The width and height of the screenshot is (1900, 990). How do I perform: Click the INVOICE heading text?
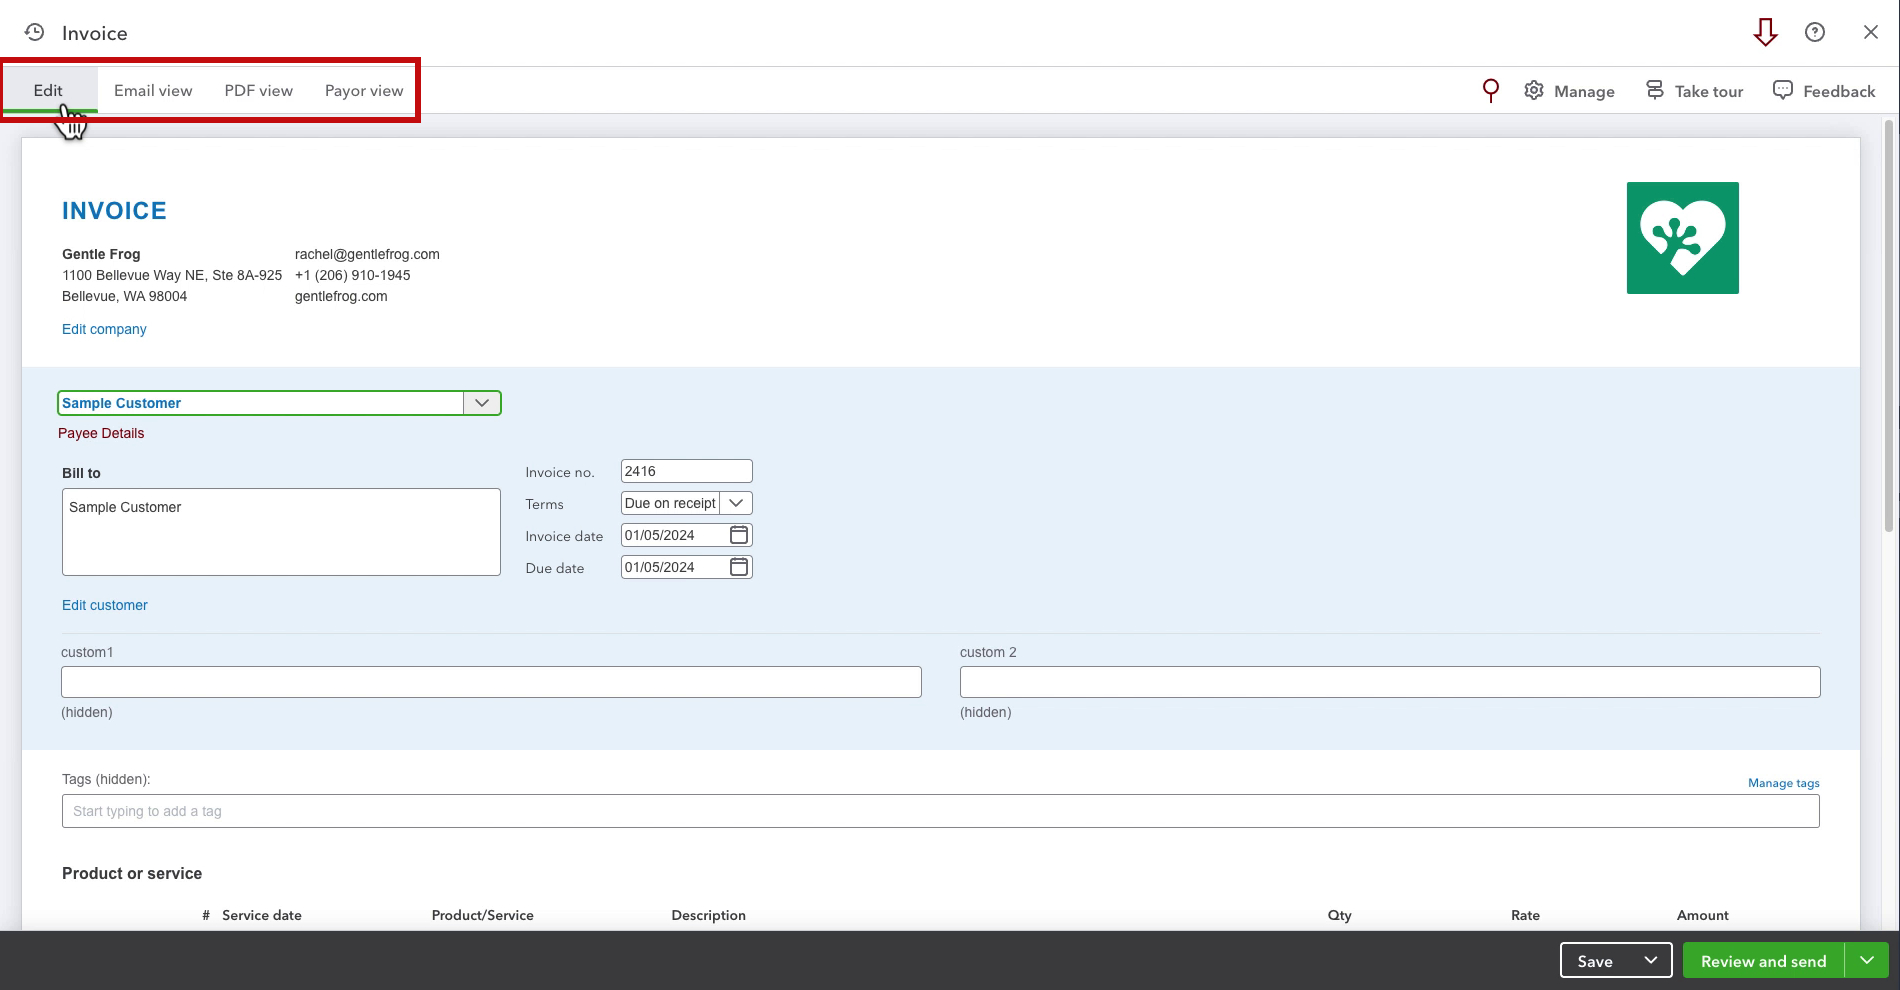point(114,211)
